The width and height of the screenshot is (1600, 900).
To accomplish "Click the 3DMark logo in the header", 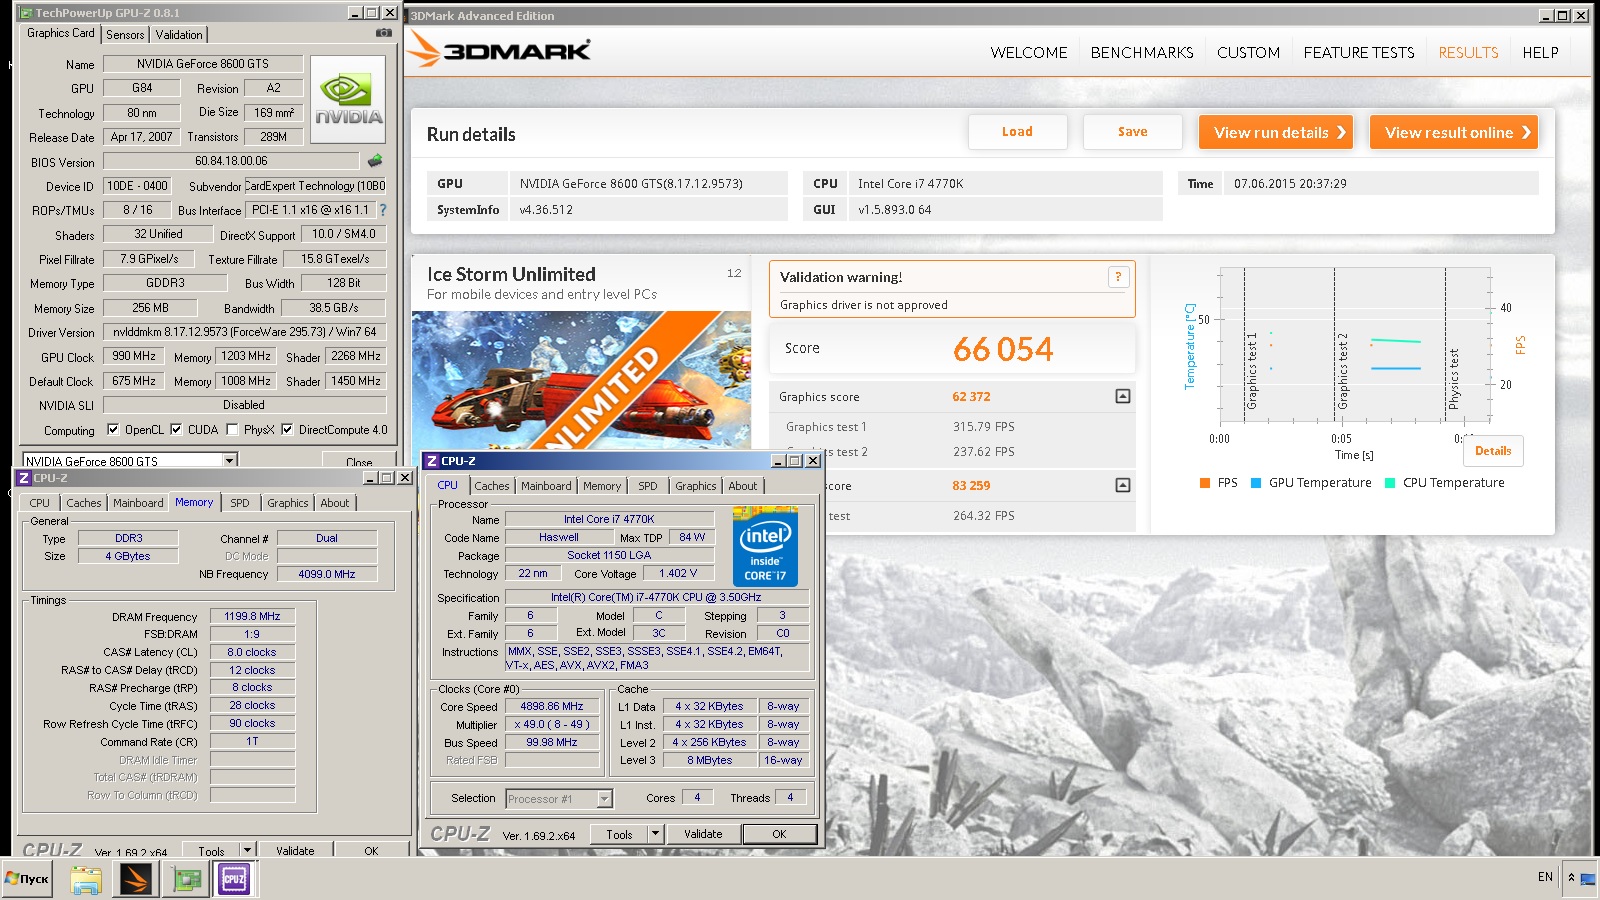I will (x=499, y=49).
